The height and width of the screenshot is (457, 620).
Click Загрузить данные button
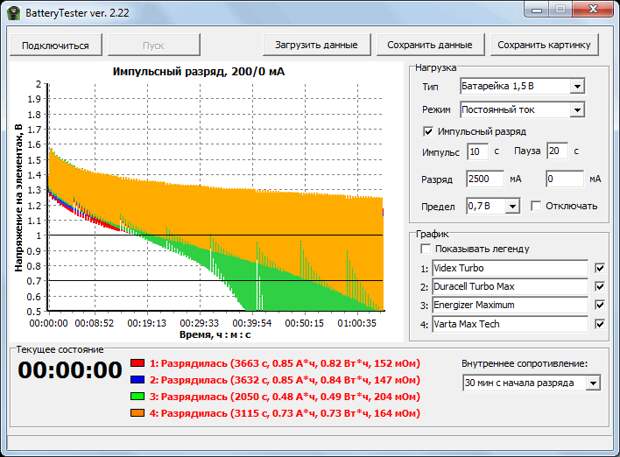317,45
